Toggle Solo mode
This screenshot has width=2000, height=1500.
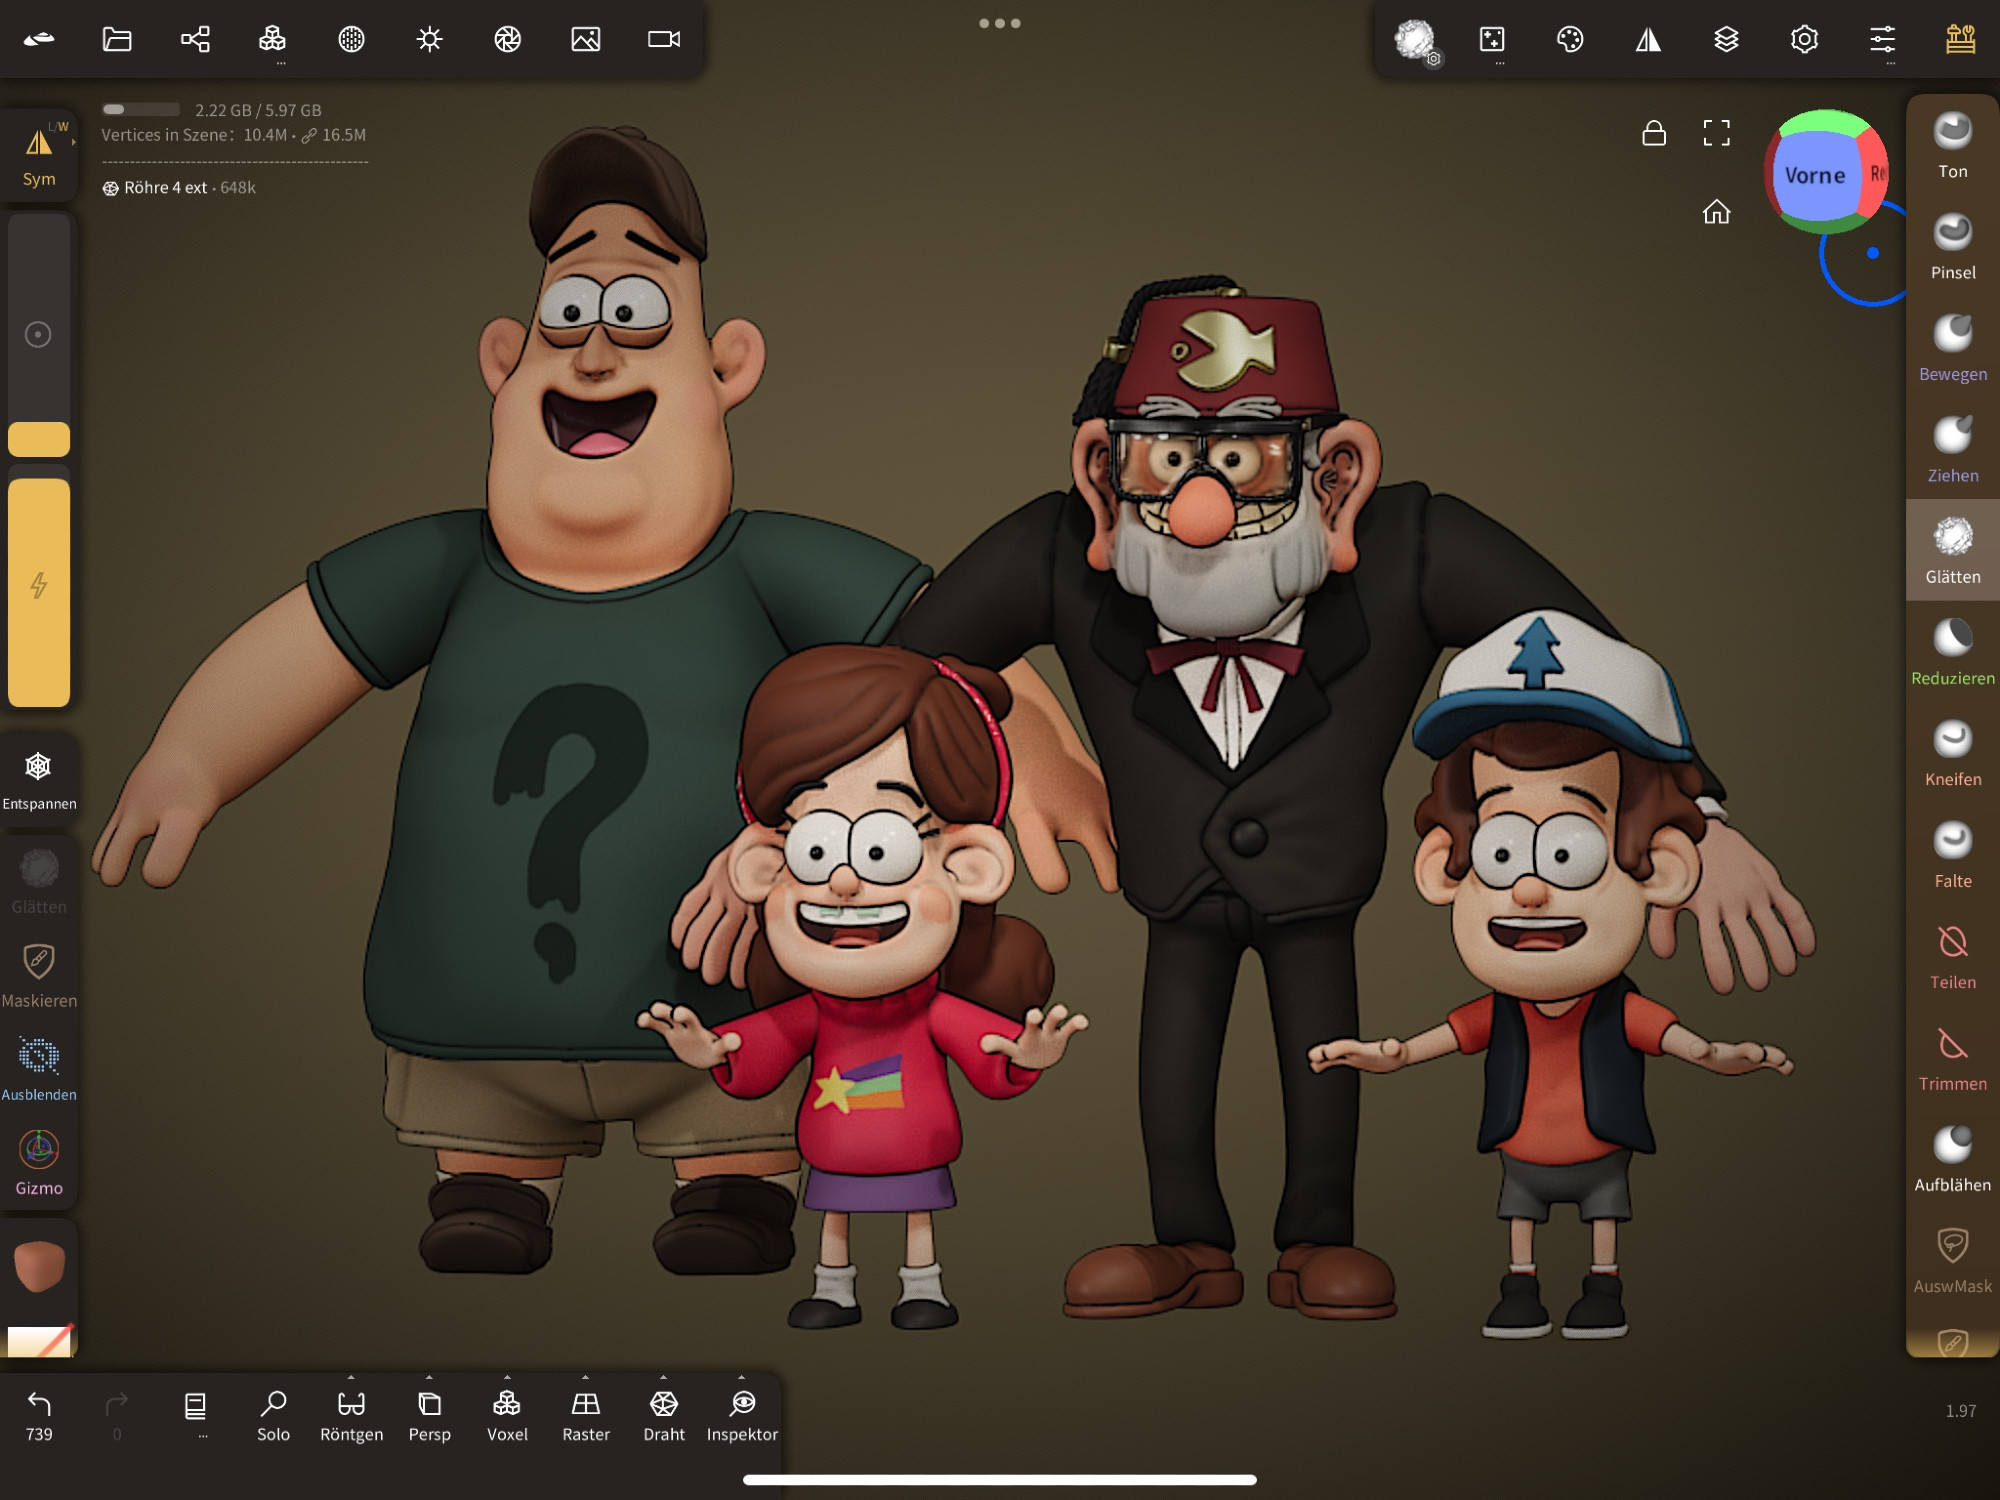click(x=273, y=1416)
